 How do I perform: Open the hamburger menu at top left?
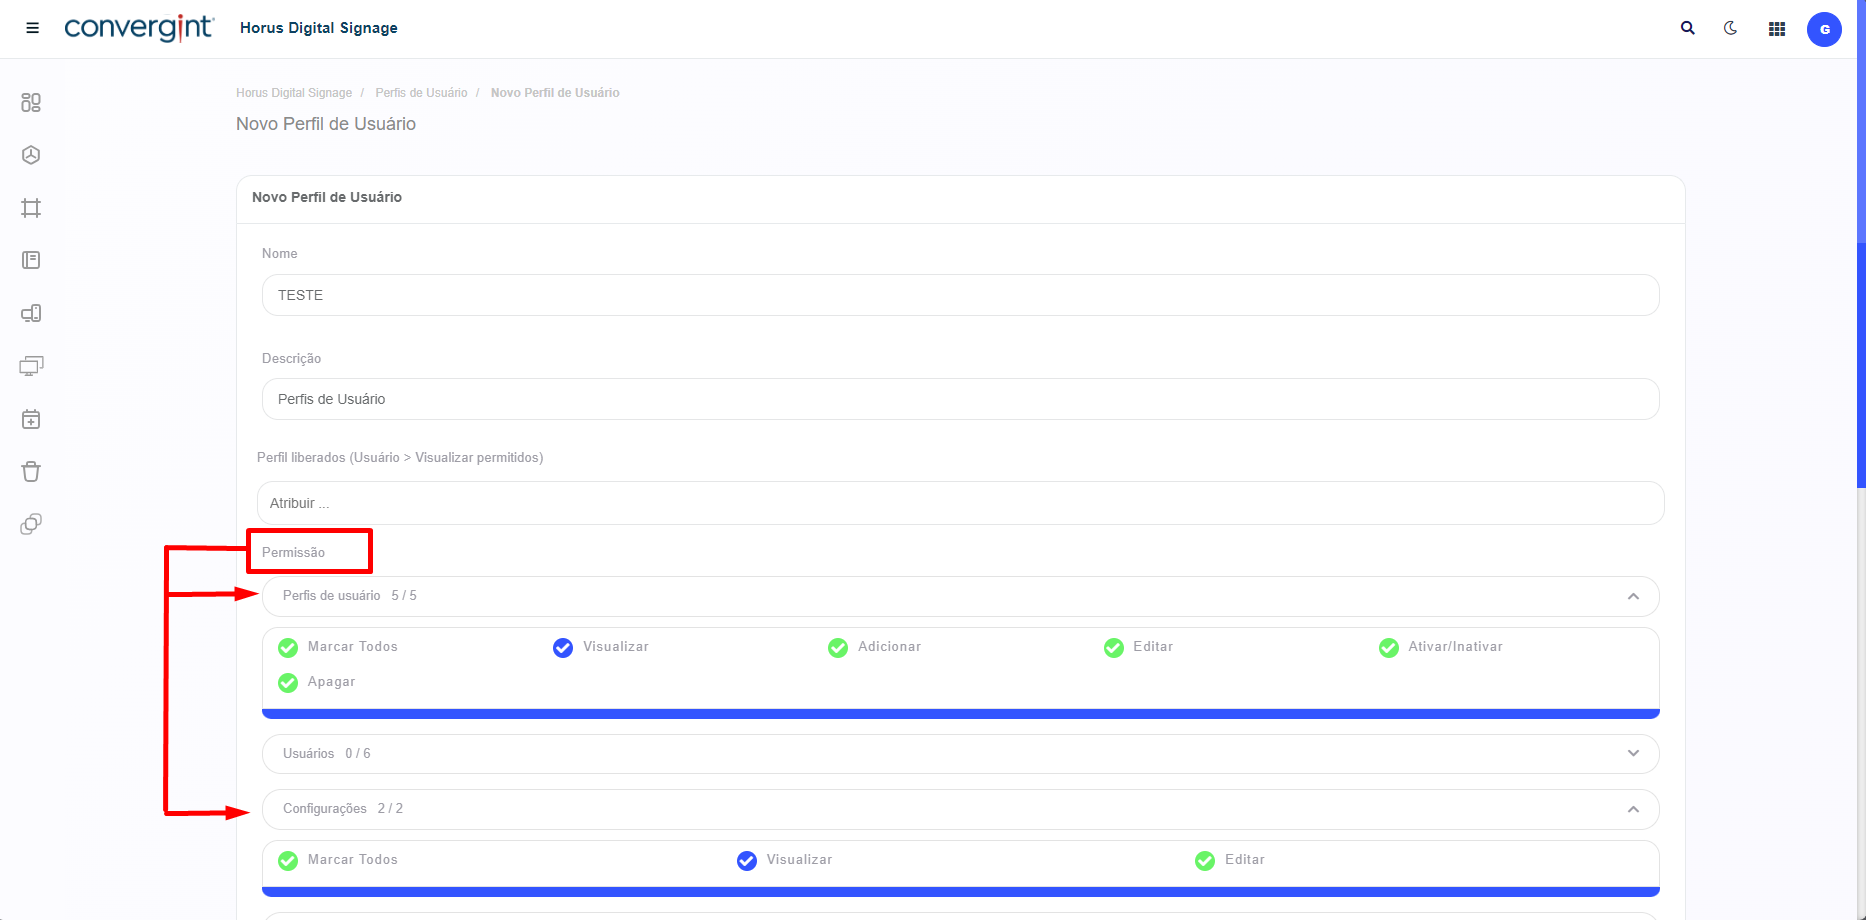(x=32, y=28)
